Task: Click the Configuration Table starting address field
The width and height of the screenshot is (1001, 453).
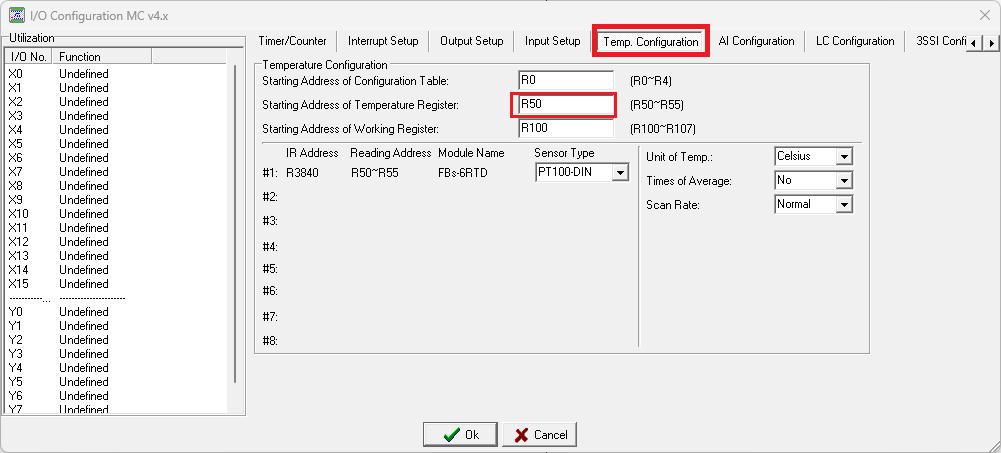Action: (x=565, y=80)
